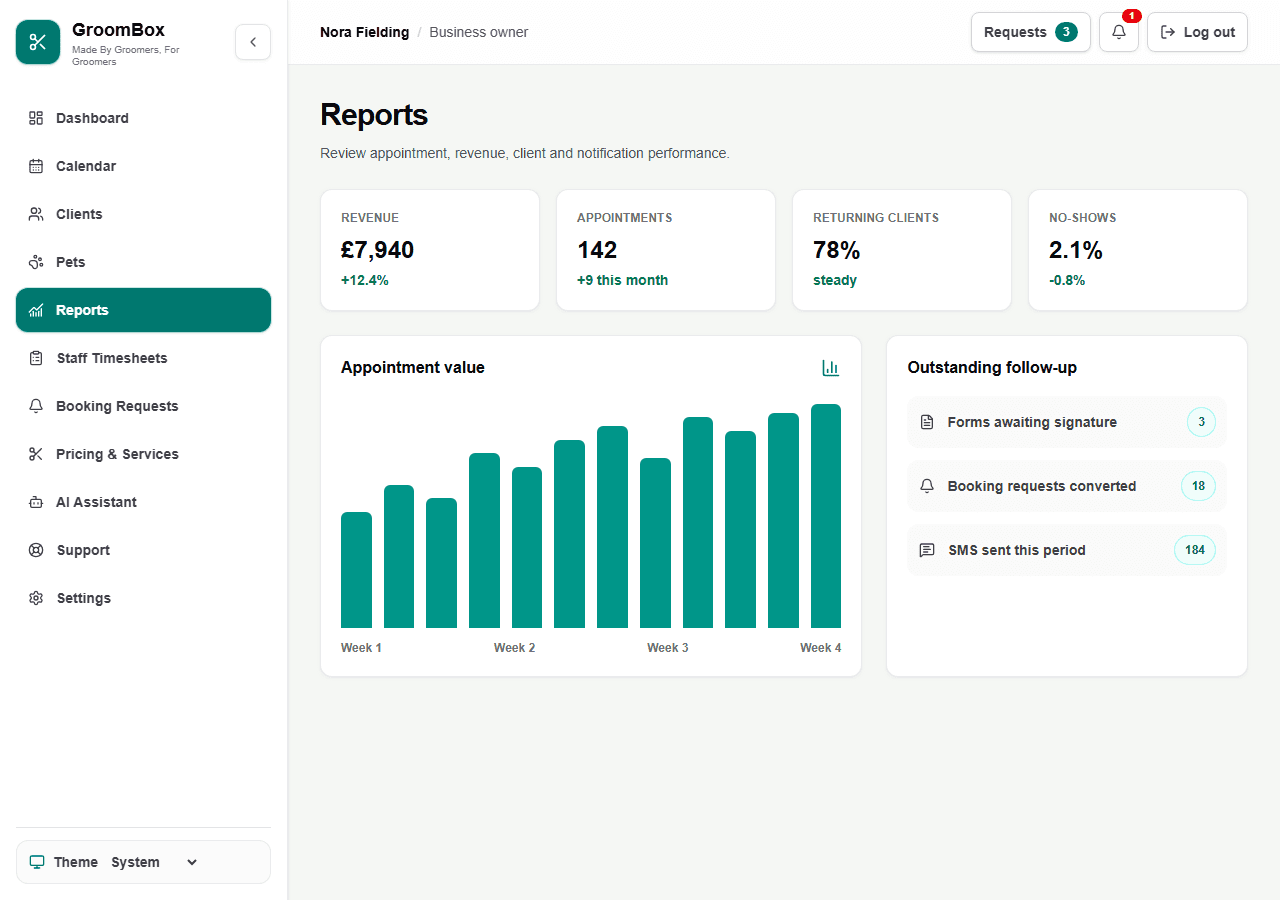Open SMS sent this period row
Viewport: 1280px width, 900px height.
coord(1067,550)
